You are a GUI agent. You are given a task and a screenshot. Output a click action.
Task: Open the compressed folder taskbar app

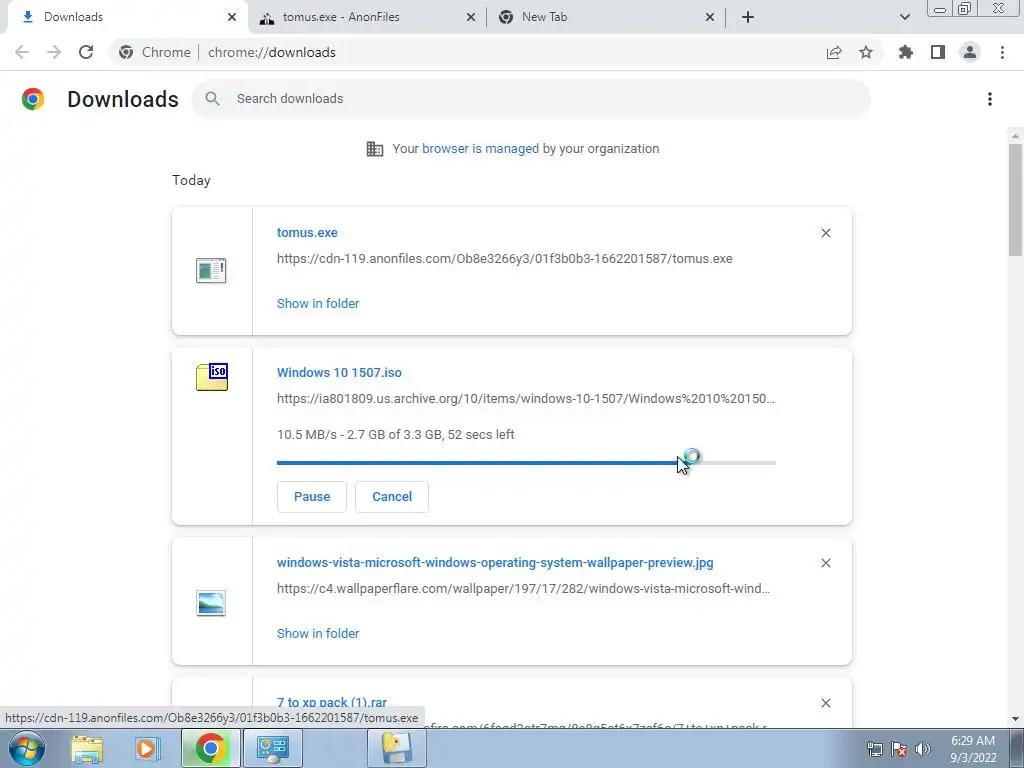click(396, 748)
